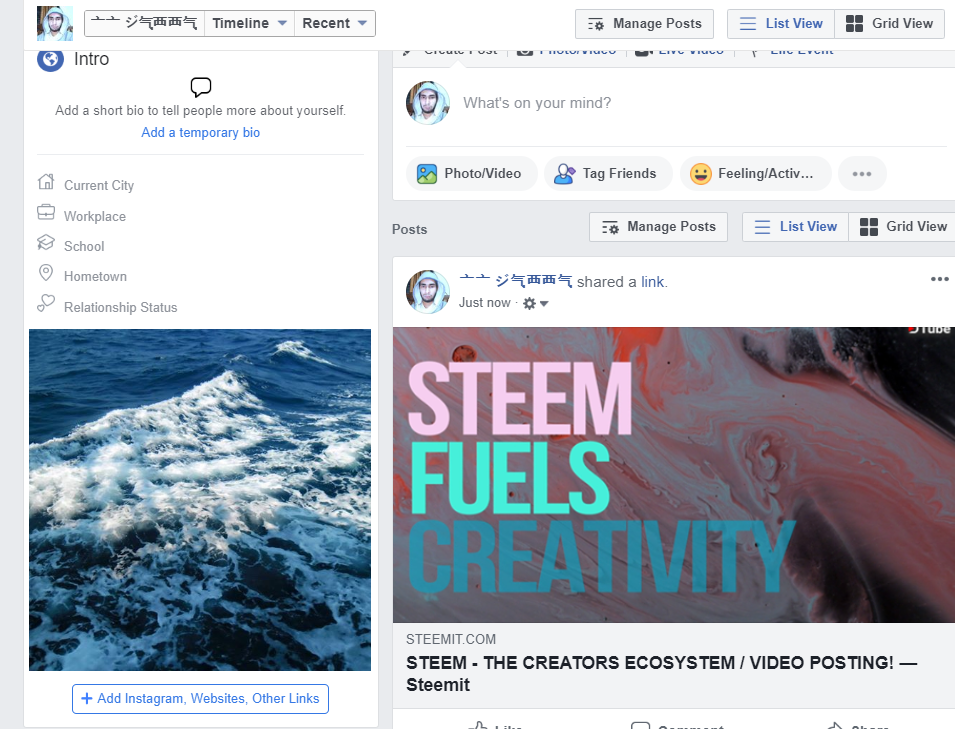Add Current City in Intro
The height and width of the screenshot is (729, 955).
pyautogui.click(x=99, y=185)
